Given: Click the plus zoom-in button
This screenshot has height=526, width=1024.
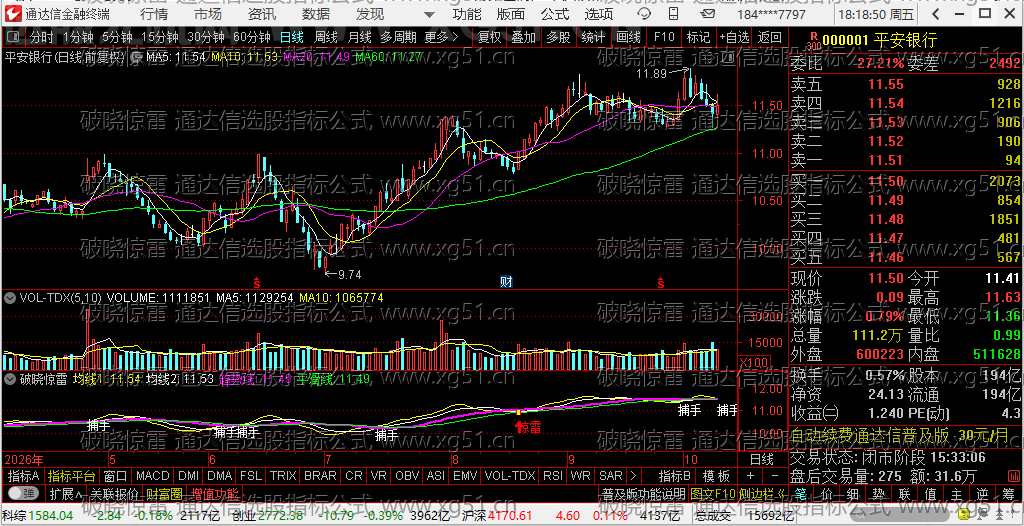Looking at the screenshot, I should coord(750,476).
